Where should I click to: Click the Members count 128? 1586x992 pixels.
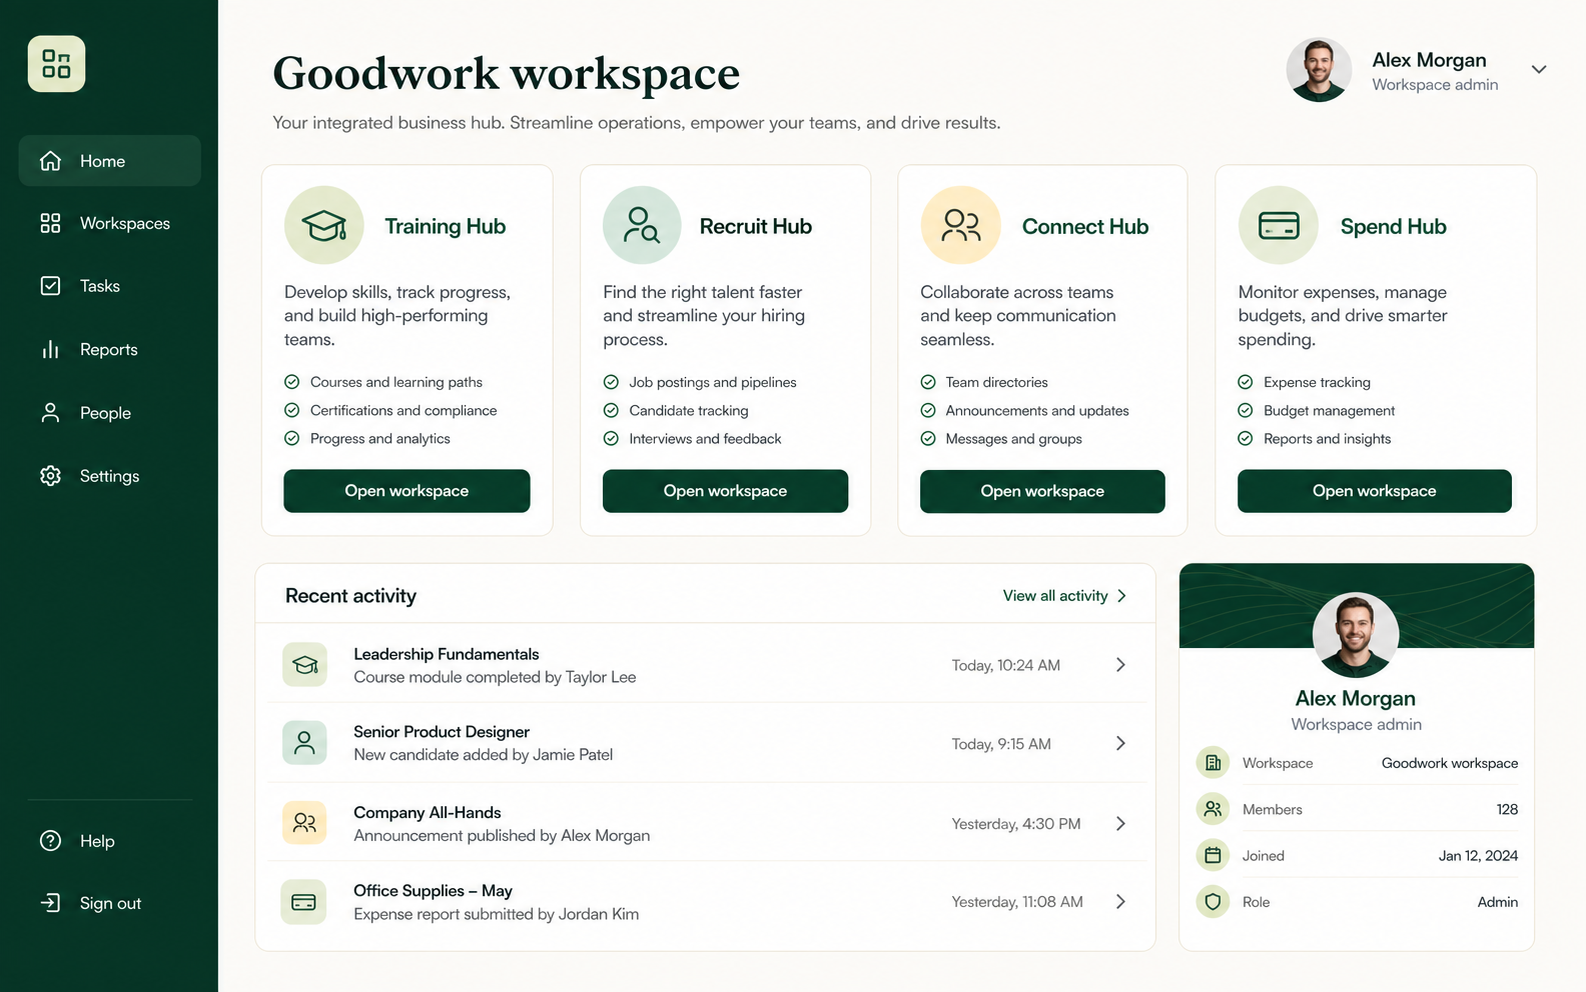[1507, 809]
